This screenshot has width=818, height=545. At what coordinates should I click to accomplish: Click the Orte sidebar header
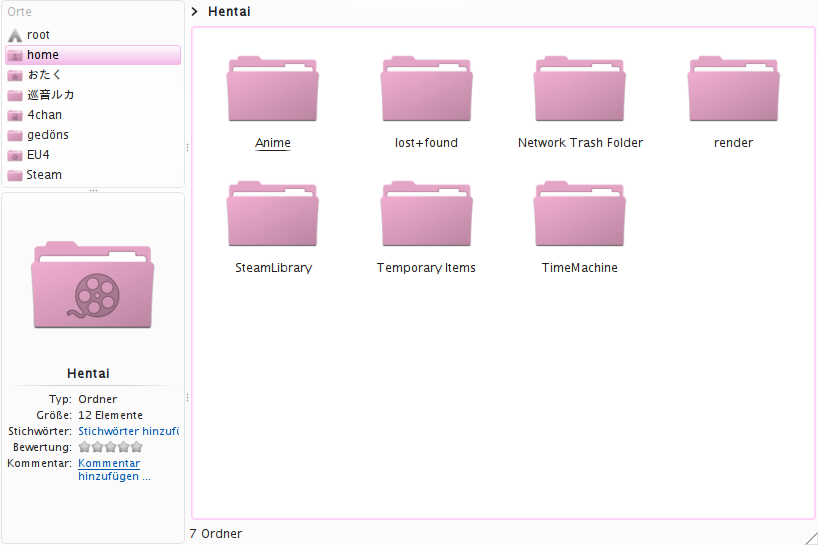point(19,11)
